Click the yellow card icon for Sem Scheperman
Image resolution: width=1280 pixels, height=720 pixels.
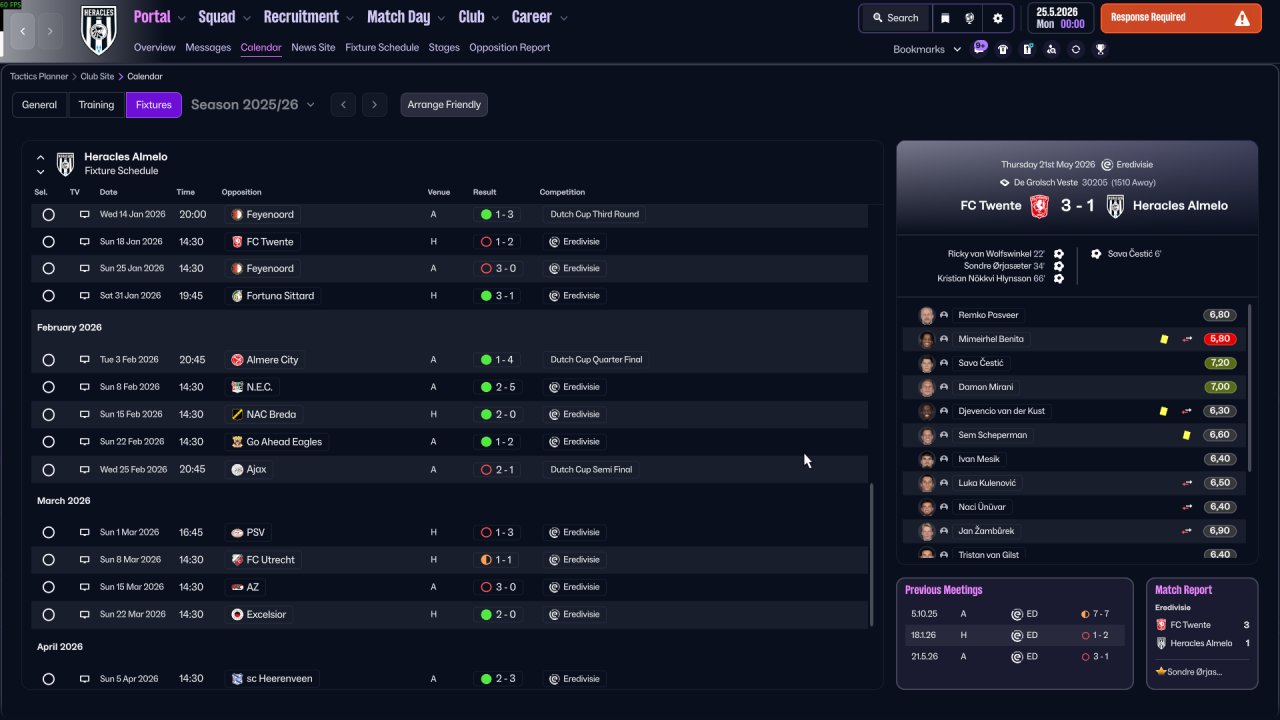tap(1186, 435)
